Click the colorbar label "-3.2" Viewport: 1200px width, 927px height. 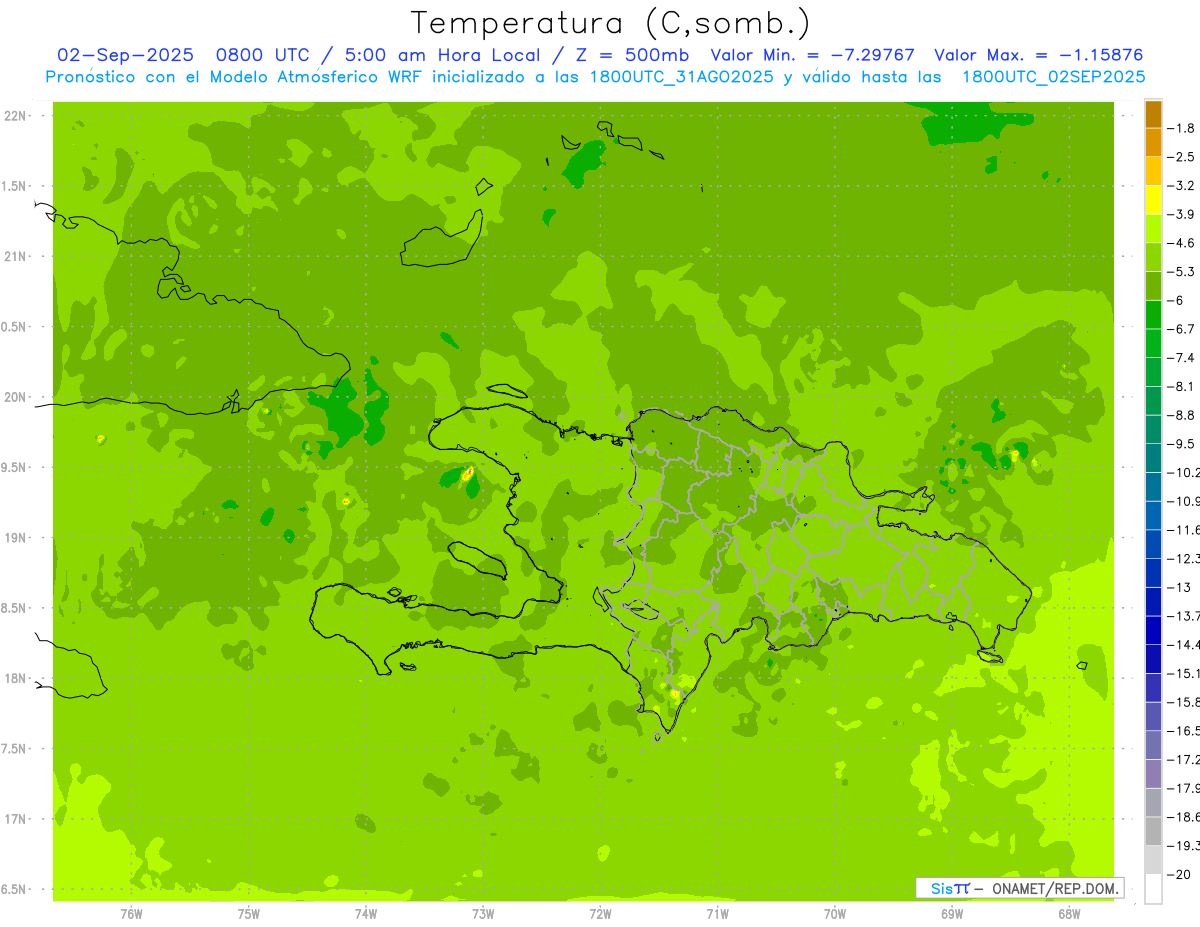coord(1183,186)
